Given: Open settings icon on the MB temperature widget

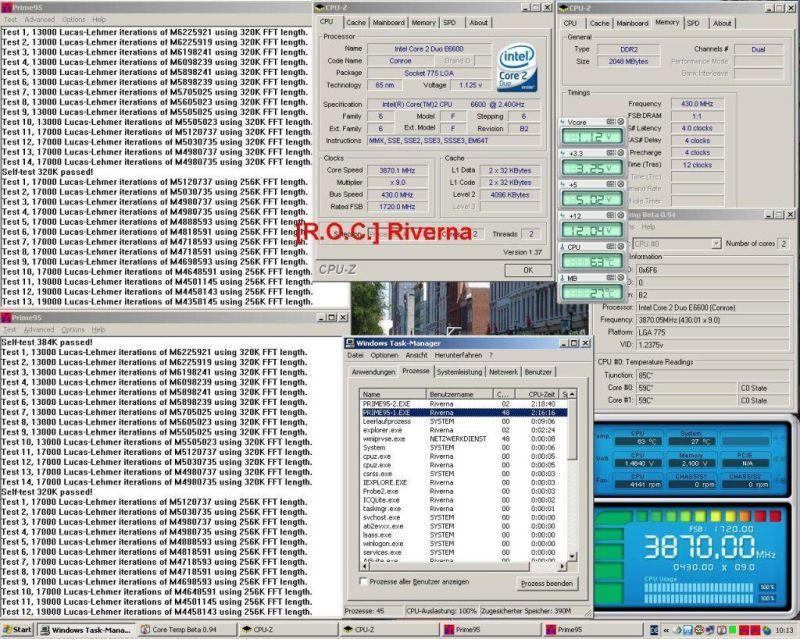Looking at the screenshot, I should (611, 278).
